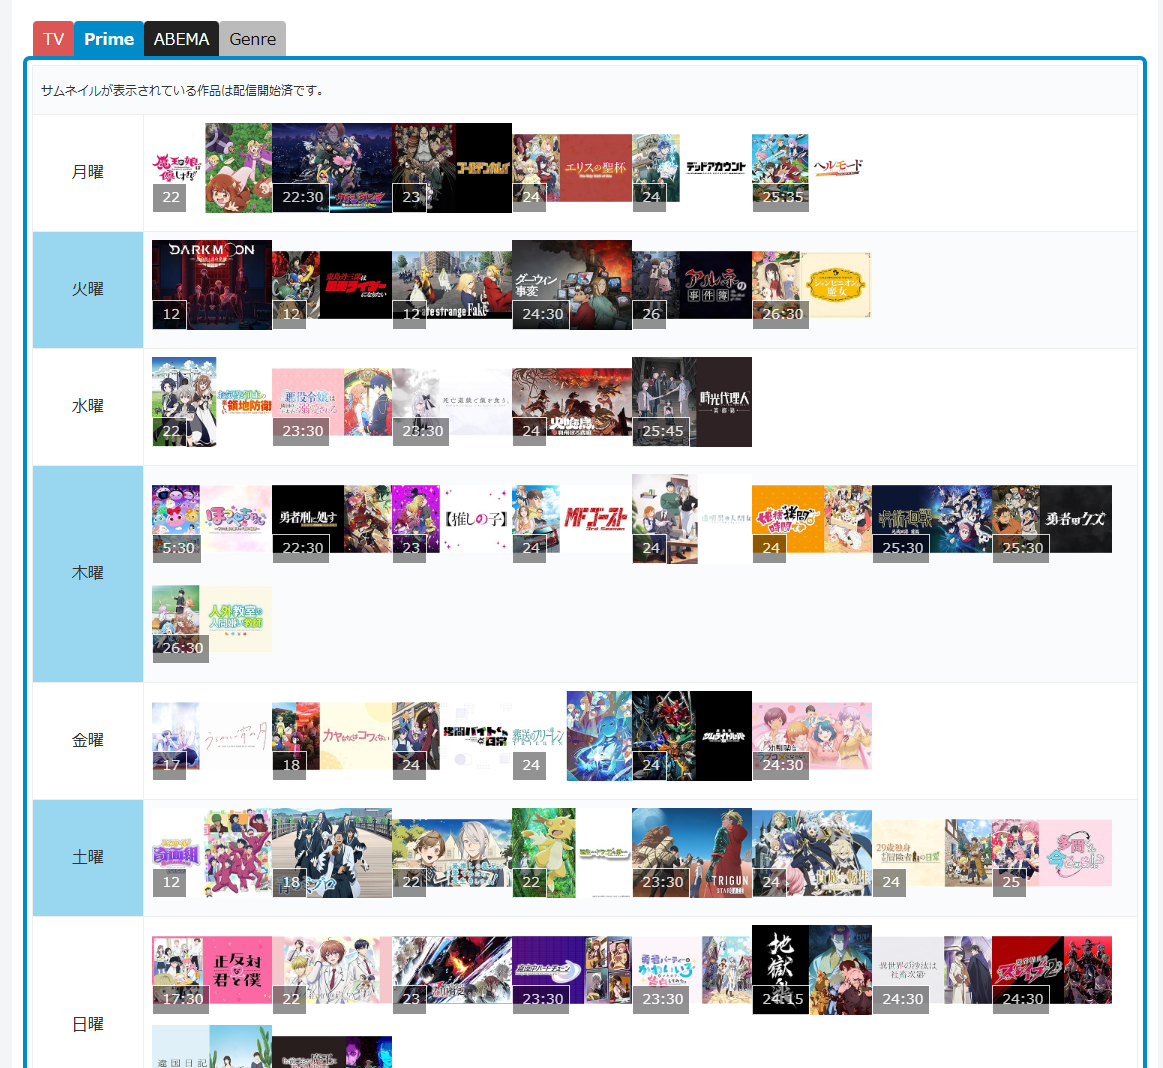Image resolution: width=1163 pixels, height=1068 pixels.
Task: Open the 地獄楽 24:15 thumbnail
Action: click(x=812, y=970)
